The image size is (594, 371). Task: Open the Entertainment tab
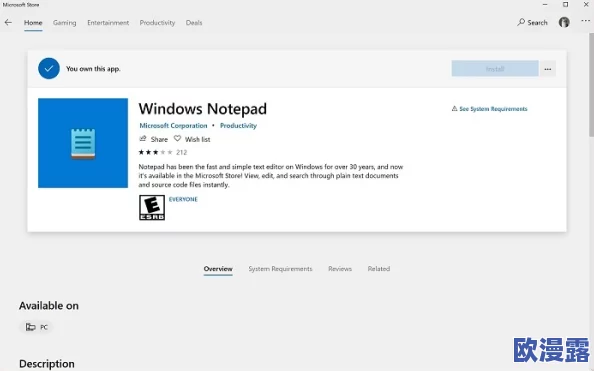pyautogui.click(x=108, y=23)
